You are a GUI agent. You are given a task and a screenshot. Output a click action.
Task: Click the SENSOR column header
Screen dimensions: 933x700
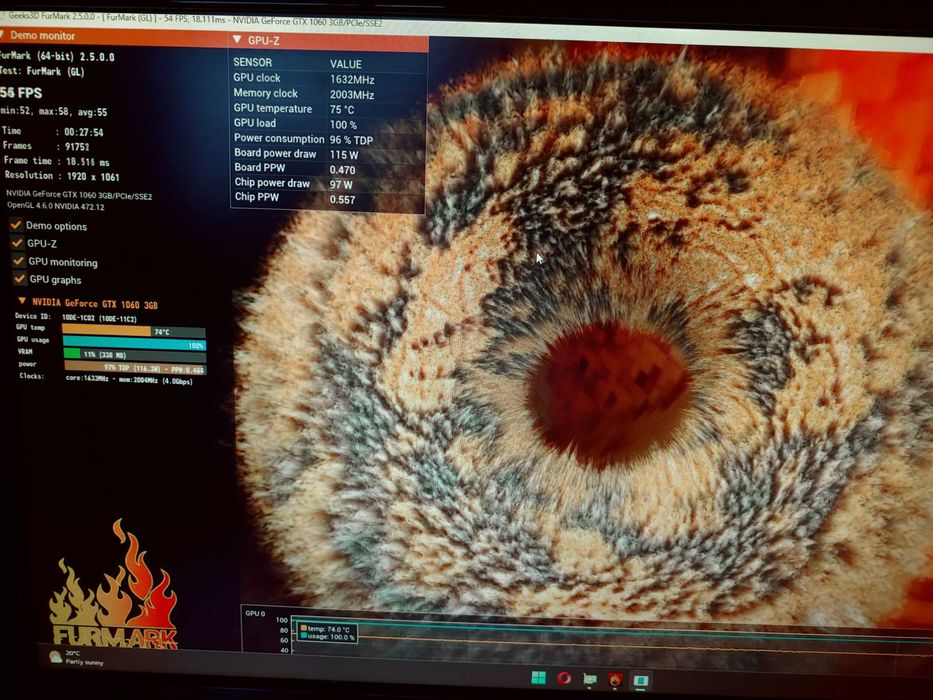[252, 62]
